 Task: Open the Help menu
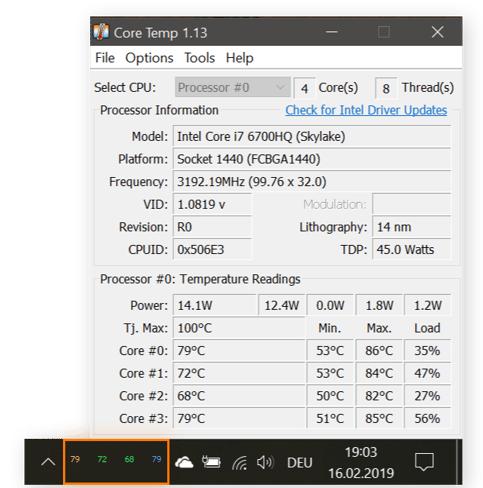click(240, 58)
